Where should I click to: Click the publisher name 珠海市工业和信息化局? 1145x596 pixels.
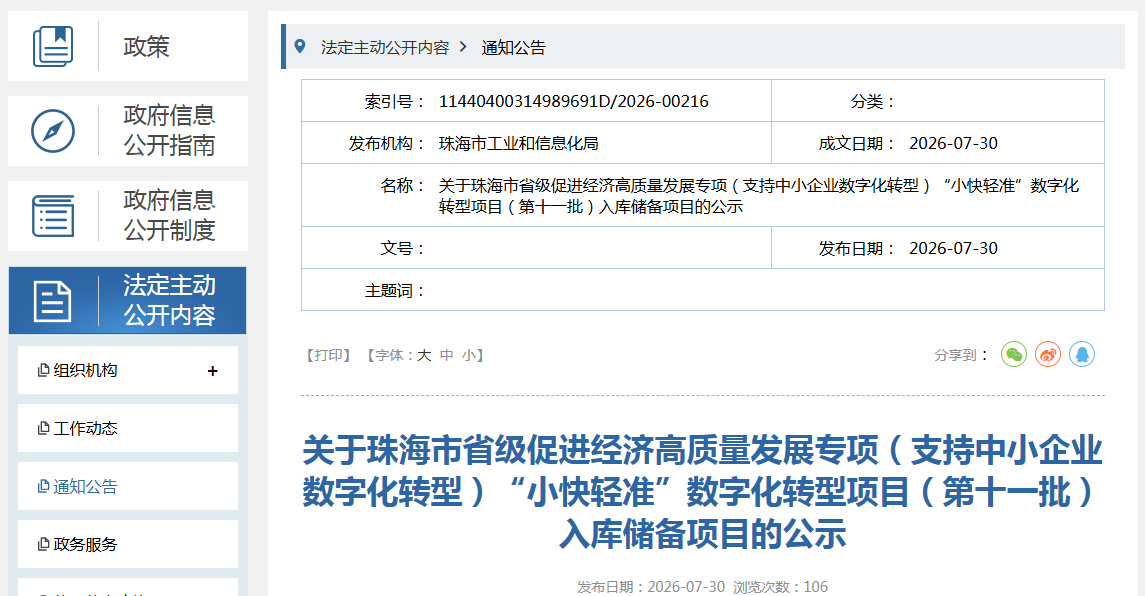click(x=518, y=144)
